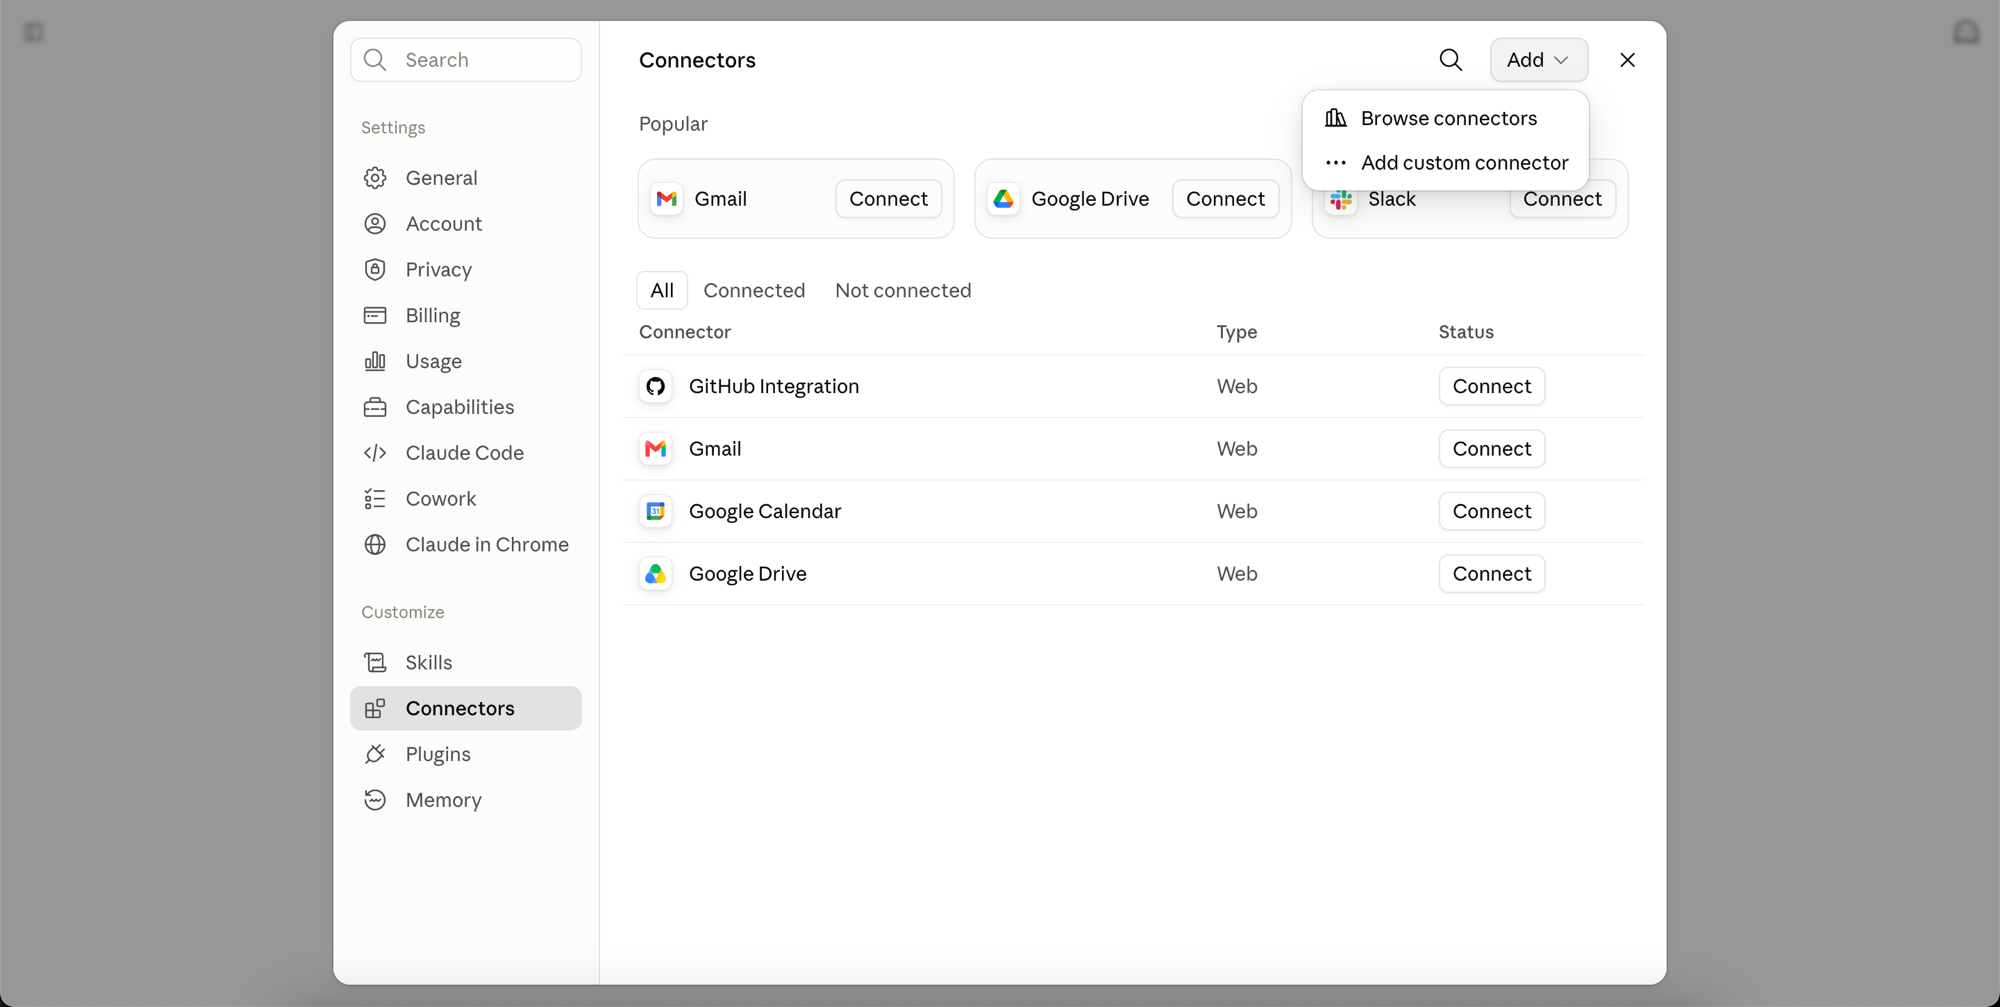Connect the Gmail table row

pos(1491,449)
